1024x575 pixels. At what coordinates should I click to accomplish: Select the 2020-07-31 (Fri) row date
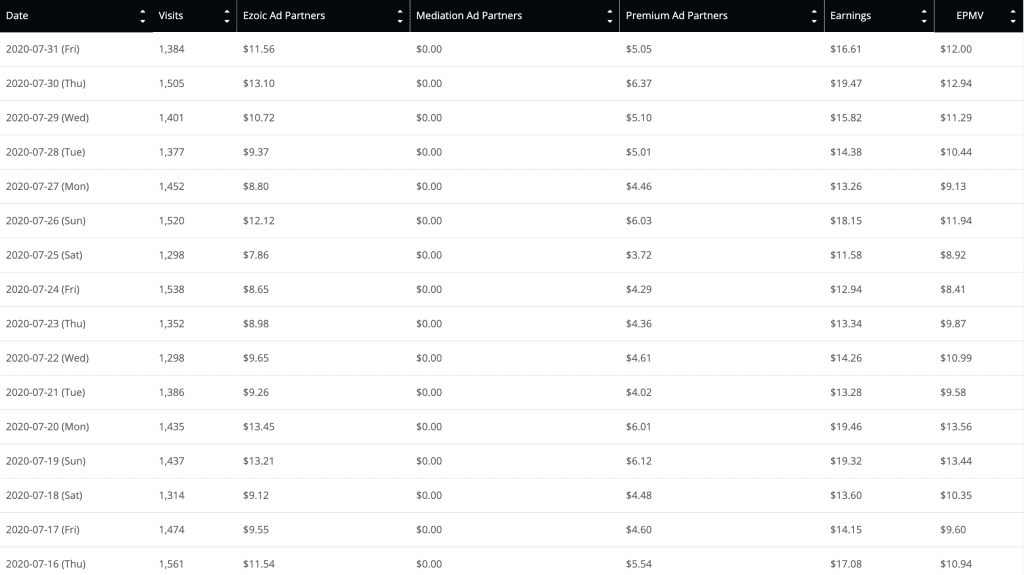(42, 49)
